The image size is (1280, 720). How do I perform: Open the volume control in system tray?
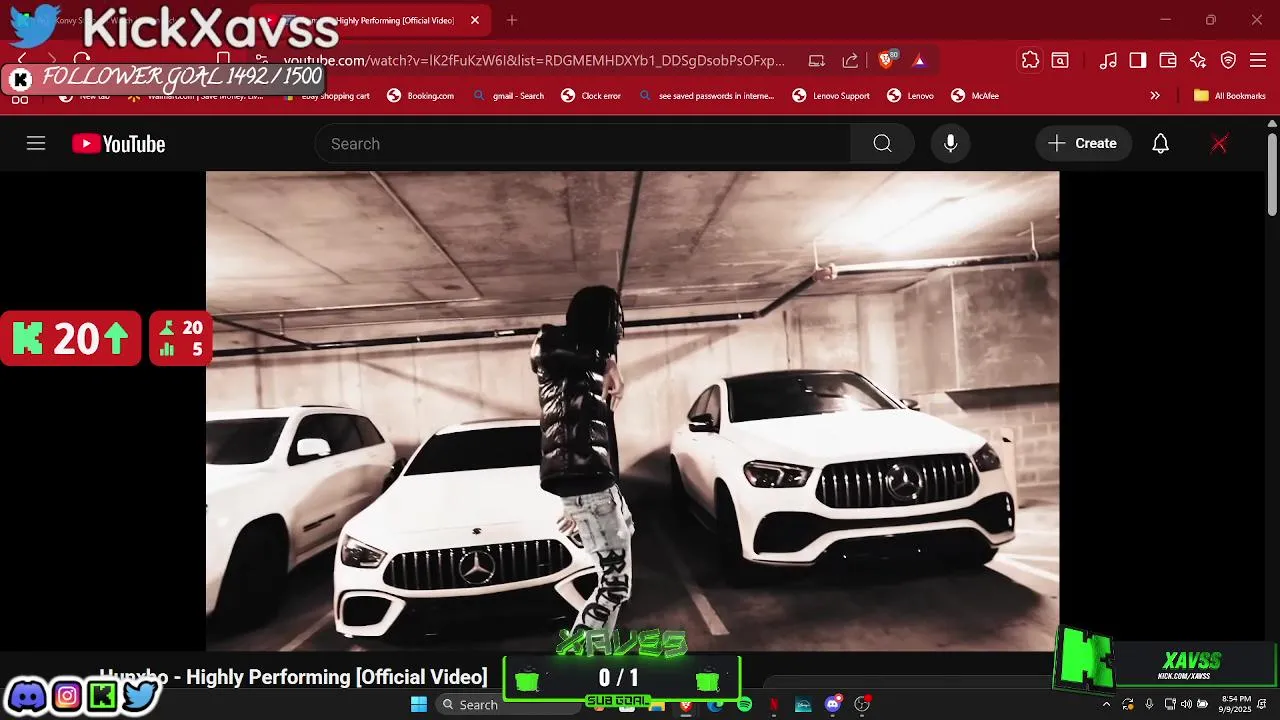pos(1186,704)
